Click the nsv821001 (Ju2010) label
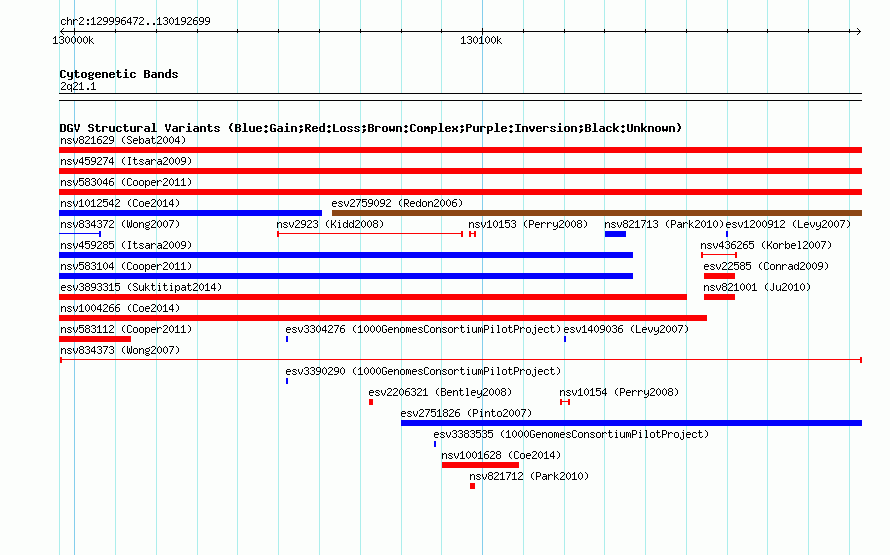This screenshot has height=555, width=890. coord(757,287)
